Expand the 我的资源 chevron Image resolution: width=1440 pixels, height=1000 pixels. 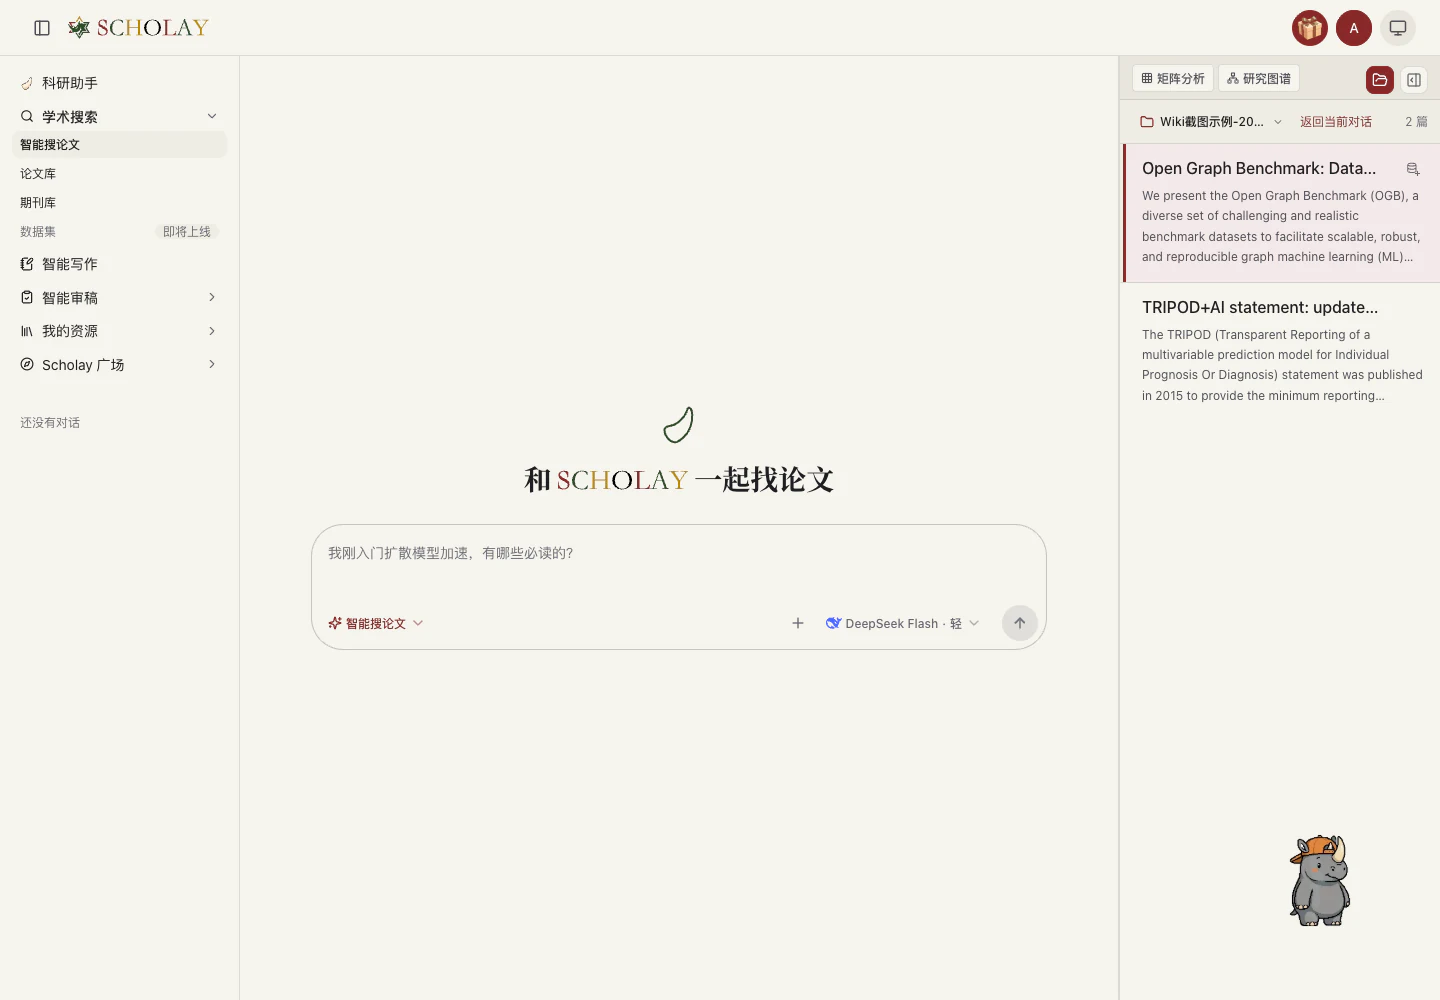212,331
